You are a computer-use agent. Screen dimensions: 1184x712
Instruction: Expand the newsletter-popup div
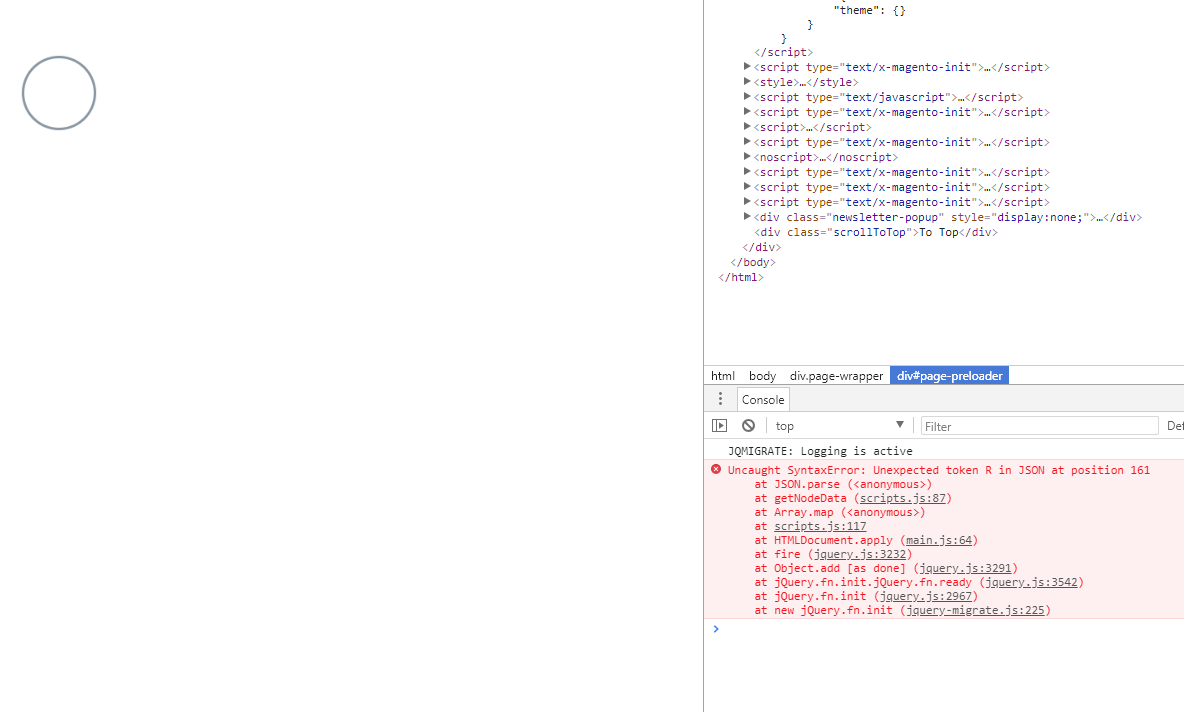coord(747,217)
